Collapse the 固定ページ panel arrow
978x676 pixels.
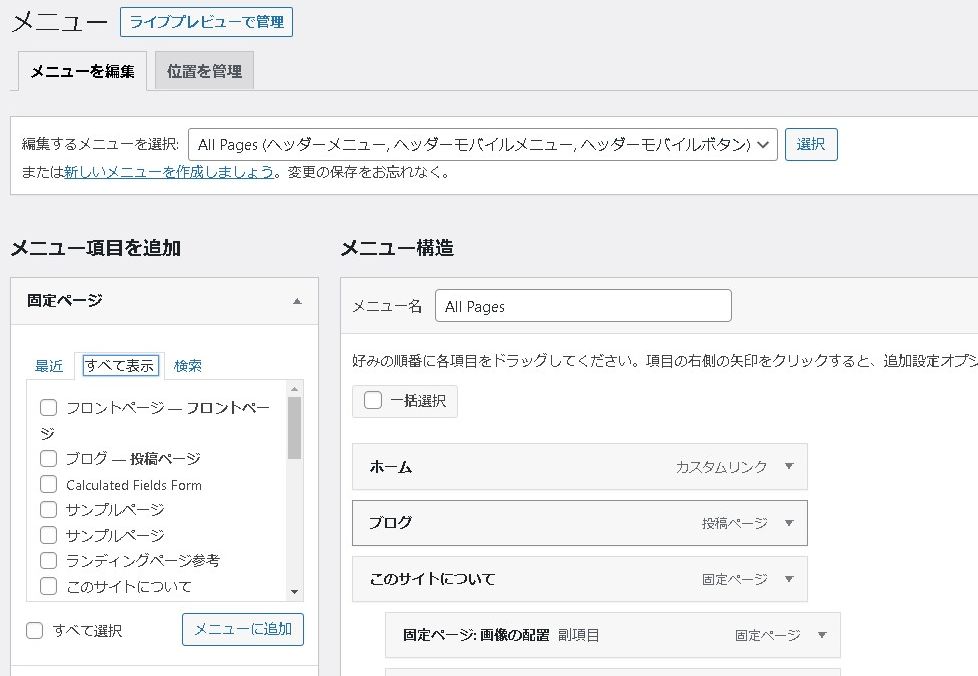pyautogui.click(x=297, y=301)
